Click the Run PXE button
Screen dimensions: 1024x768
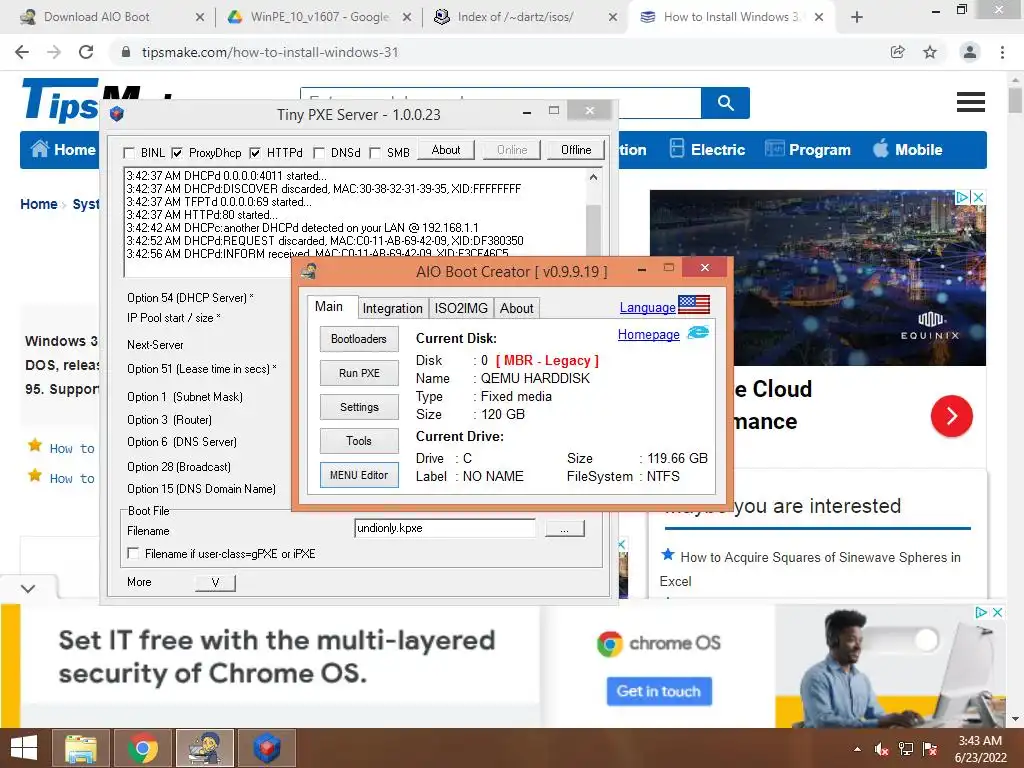tap(359, 373)
